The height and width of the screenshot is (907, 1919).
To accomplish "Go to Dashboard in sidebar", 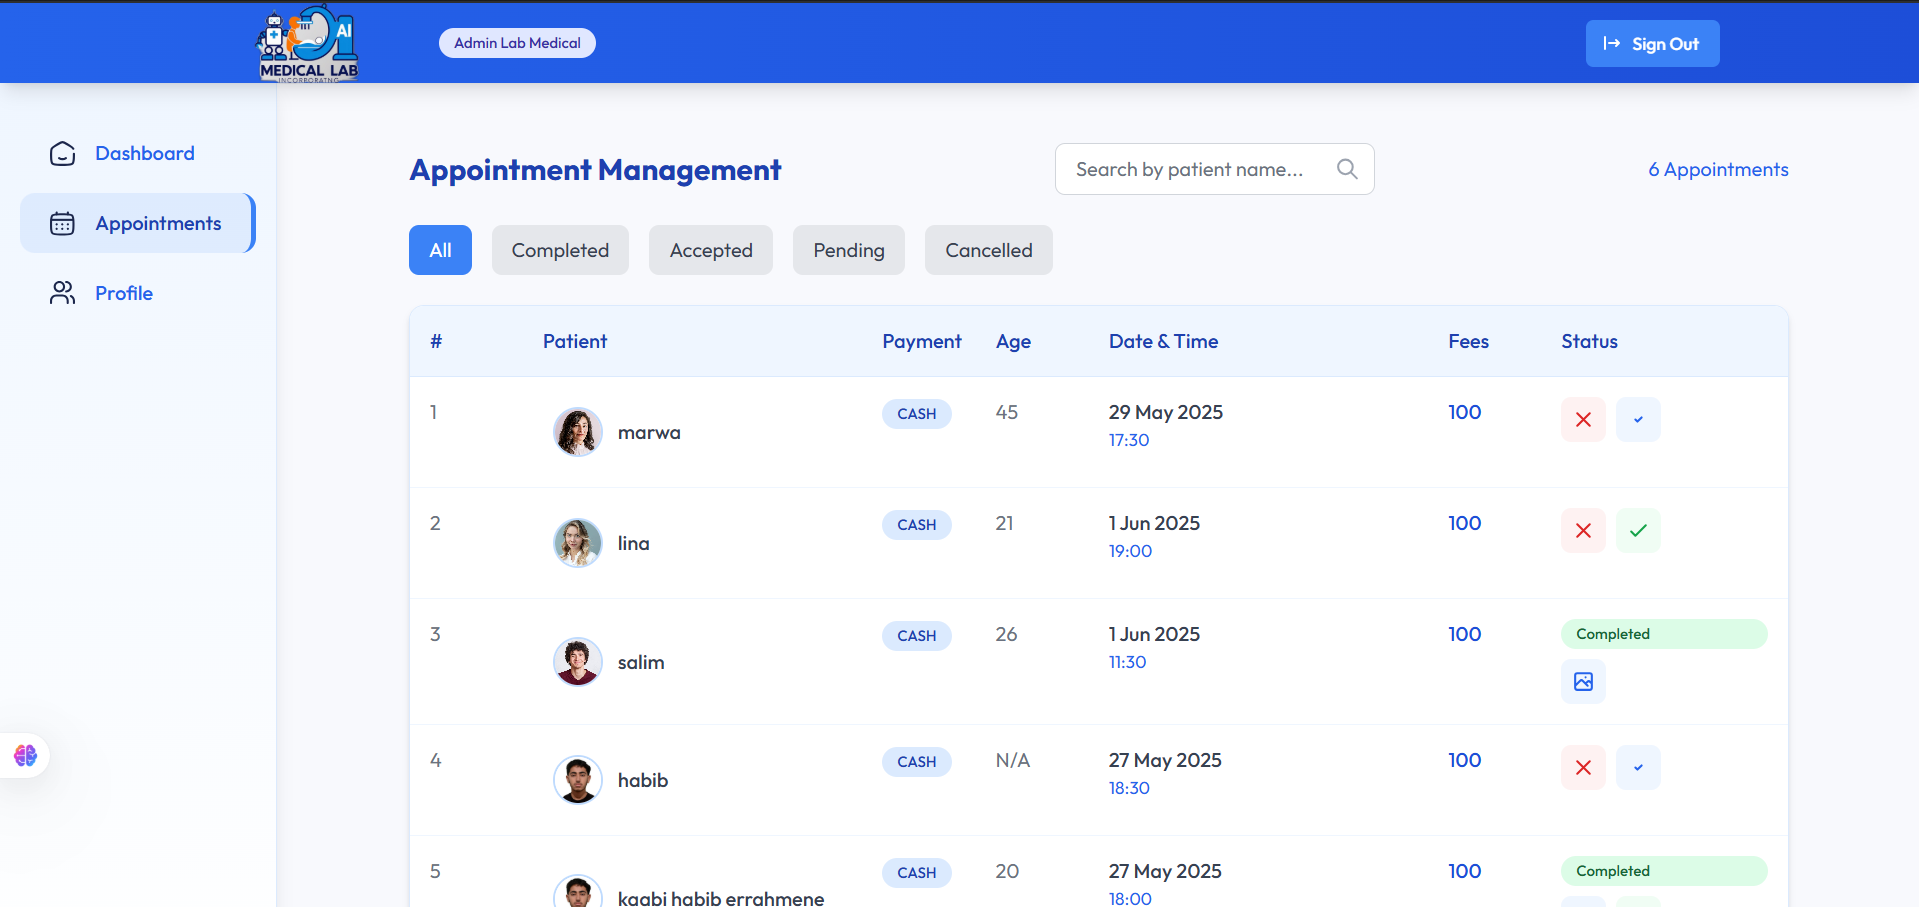I will pos(144,153).
